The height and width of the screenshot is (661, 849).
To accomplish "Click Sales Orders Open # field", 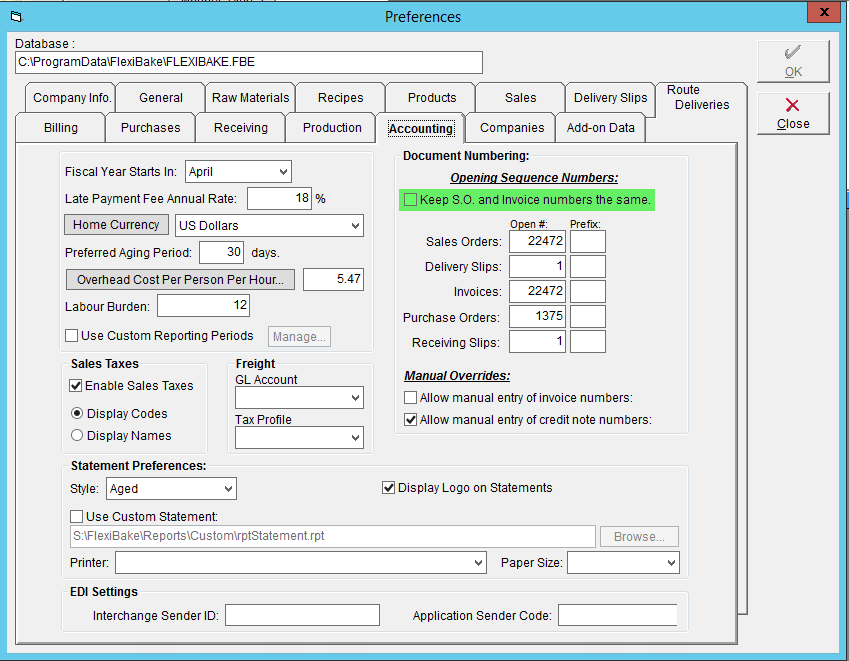I will (x=537, y=241).
